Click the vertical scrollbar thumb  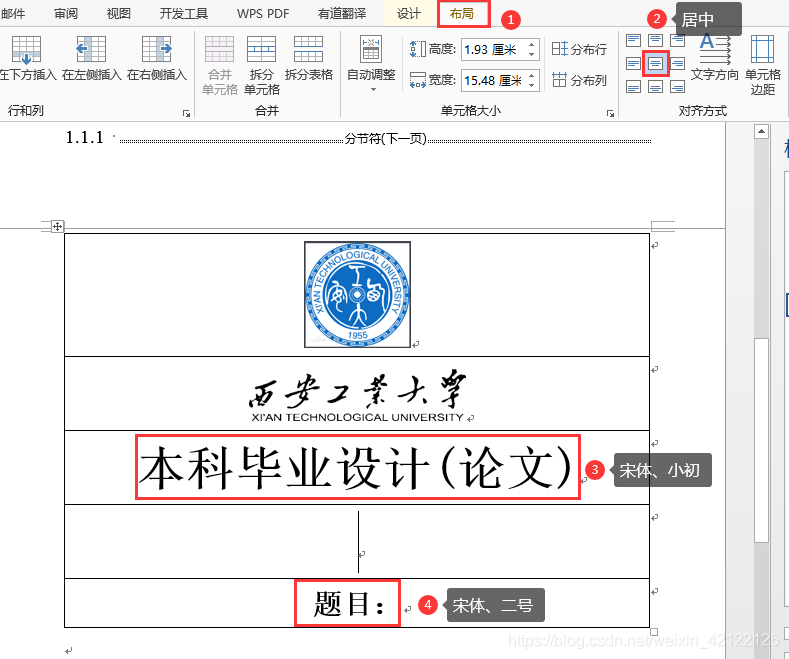click(761, 440)
